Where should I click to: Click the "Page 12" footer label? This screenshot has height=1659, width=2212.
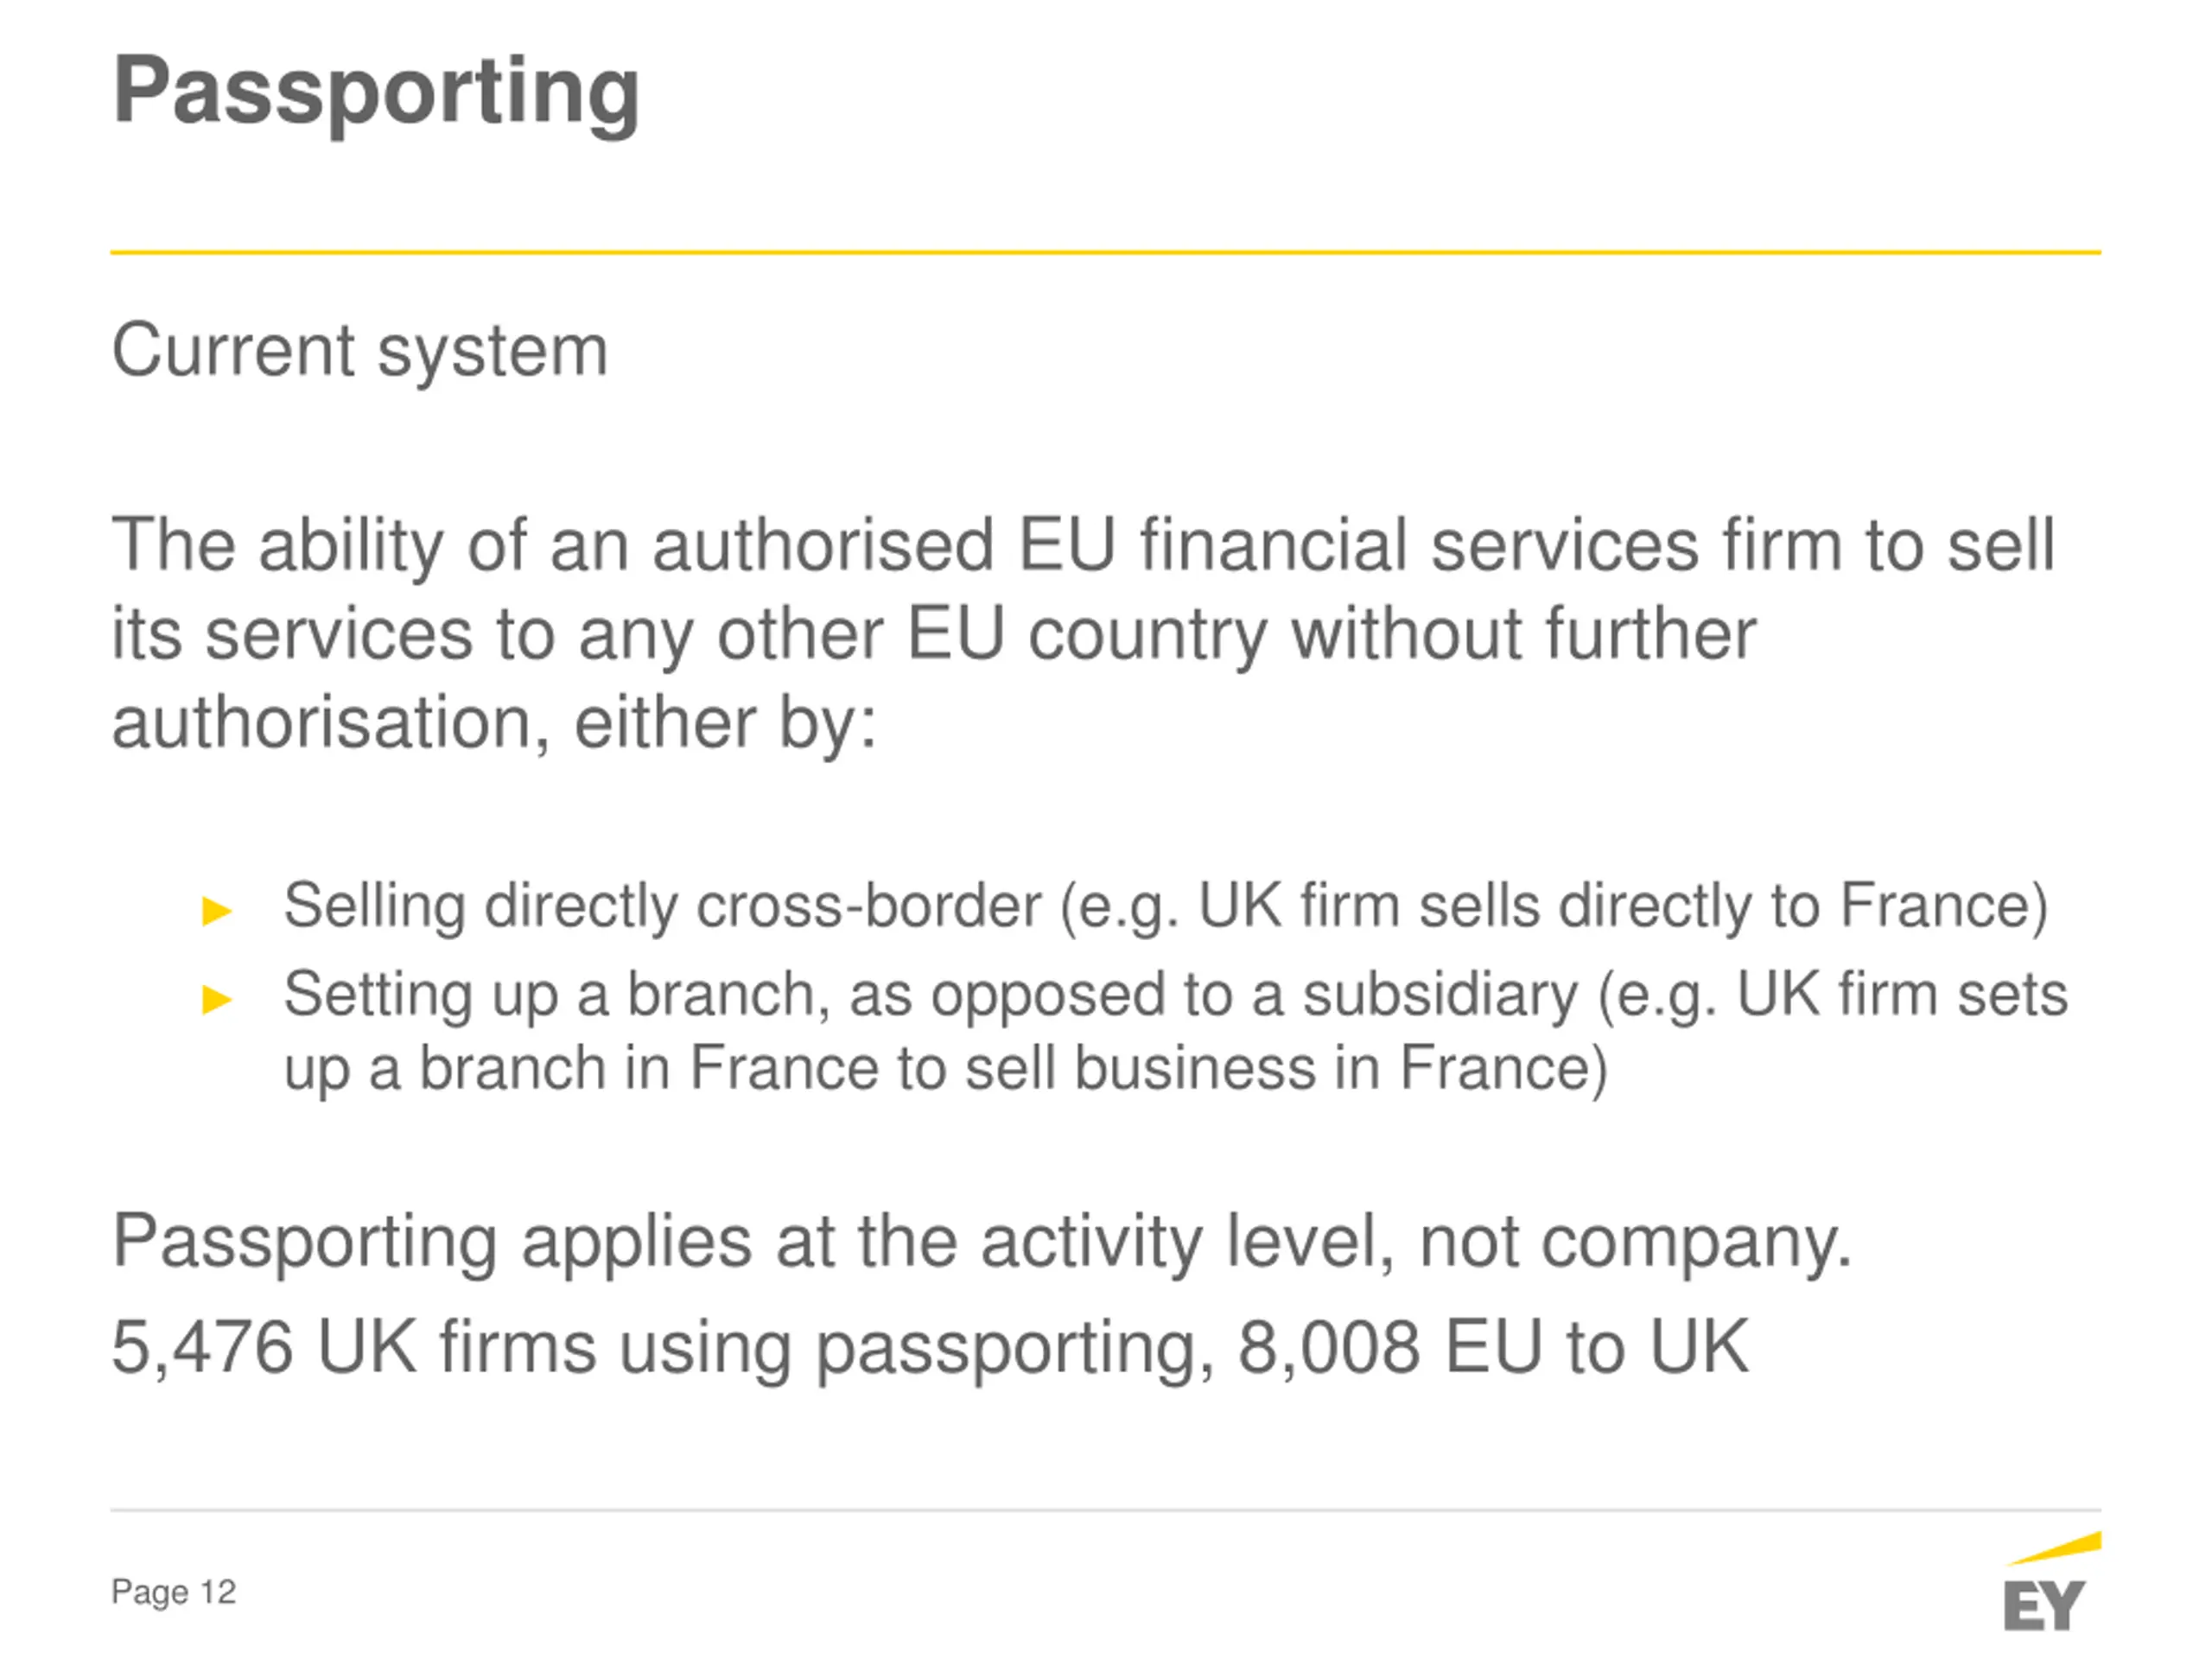(174, 1591)
